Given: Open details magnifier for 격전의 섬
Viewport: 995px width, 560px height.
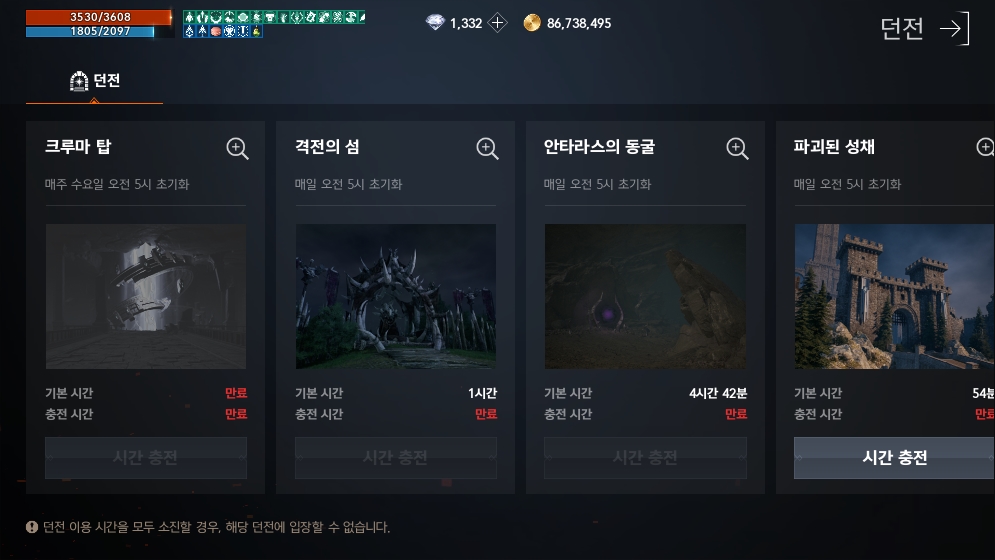Looking at the screenshot, I should (x=487, y=149).
